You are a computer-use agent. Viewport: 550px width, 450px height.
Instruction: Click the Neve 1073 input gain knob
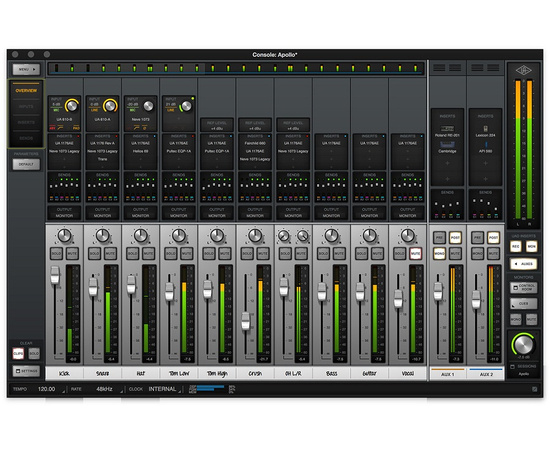[148, 106]
